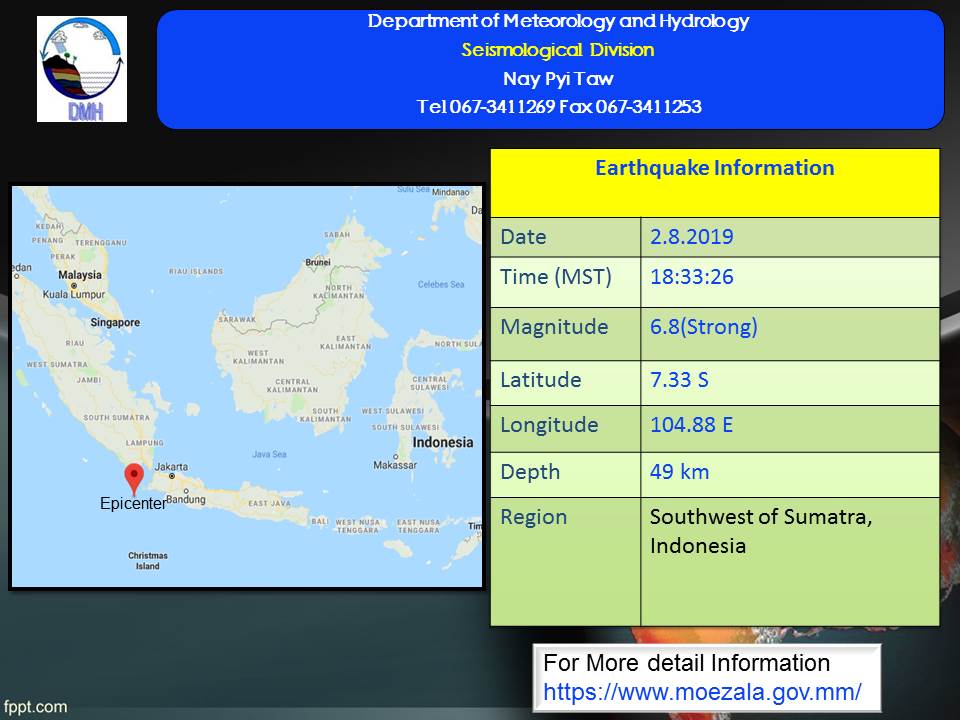Click the 'PENANG' map label
Image resolution: width=960 pixels, height=720 pixels.
coord(48,240)
